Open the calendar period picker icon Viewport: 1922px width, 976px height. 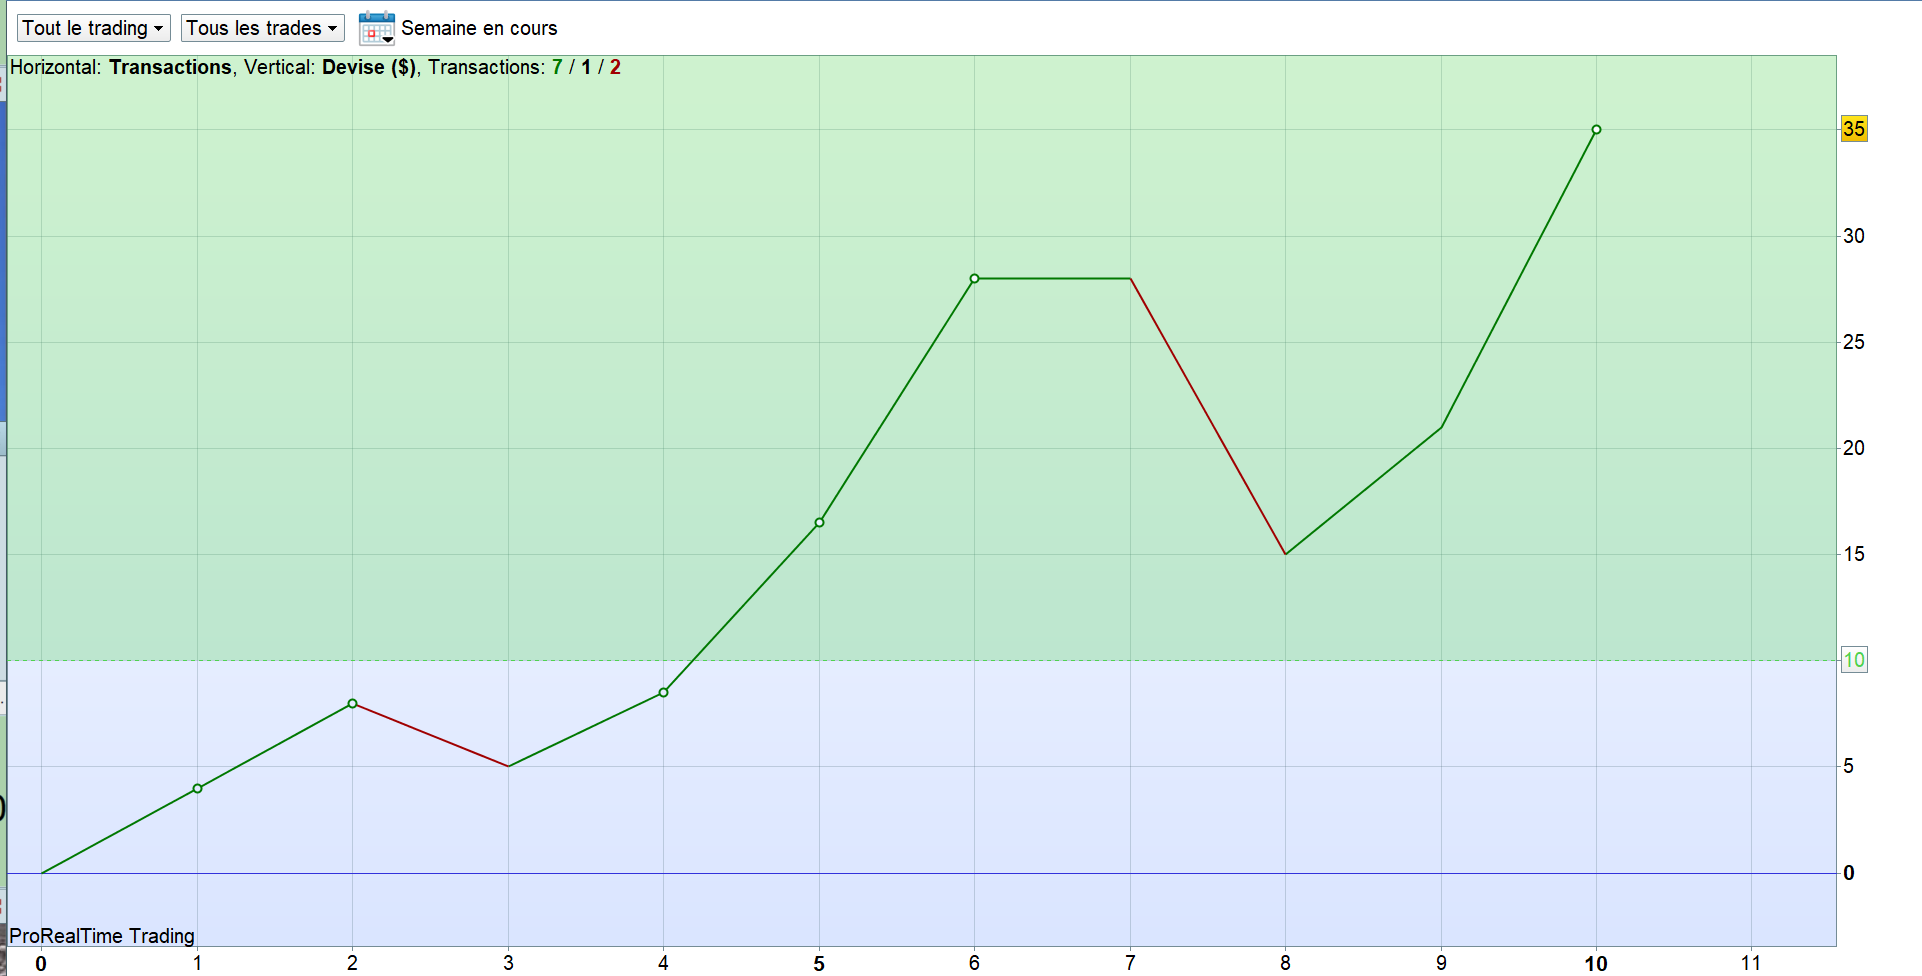[376, 28]
